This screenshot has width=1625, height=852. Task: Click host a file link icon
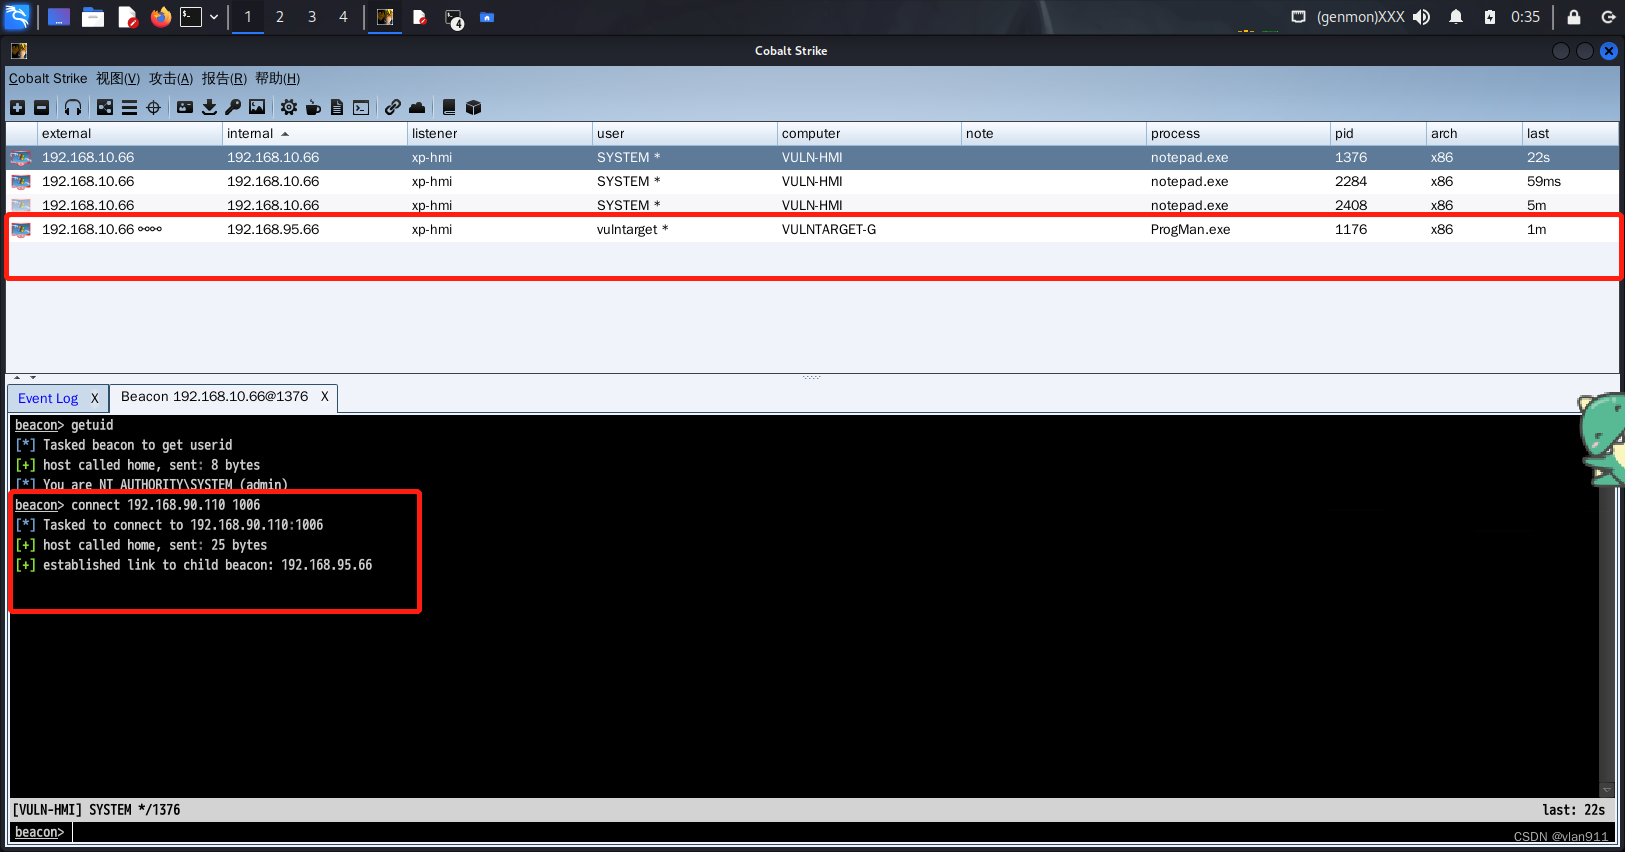pos(393,107)
